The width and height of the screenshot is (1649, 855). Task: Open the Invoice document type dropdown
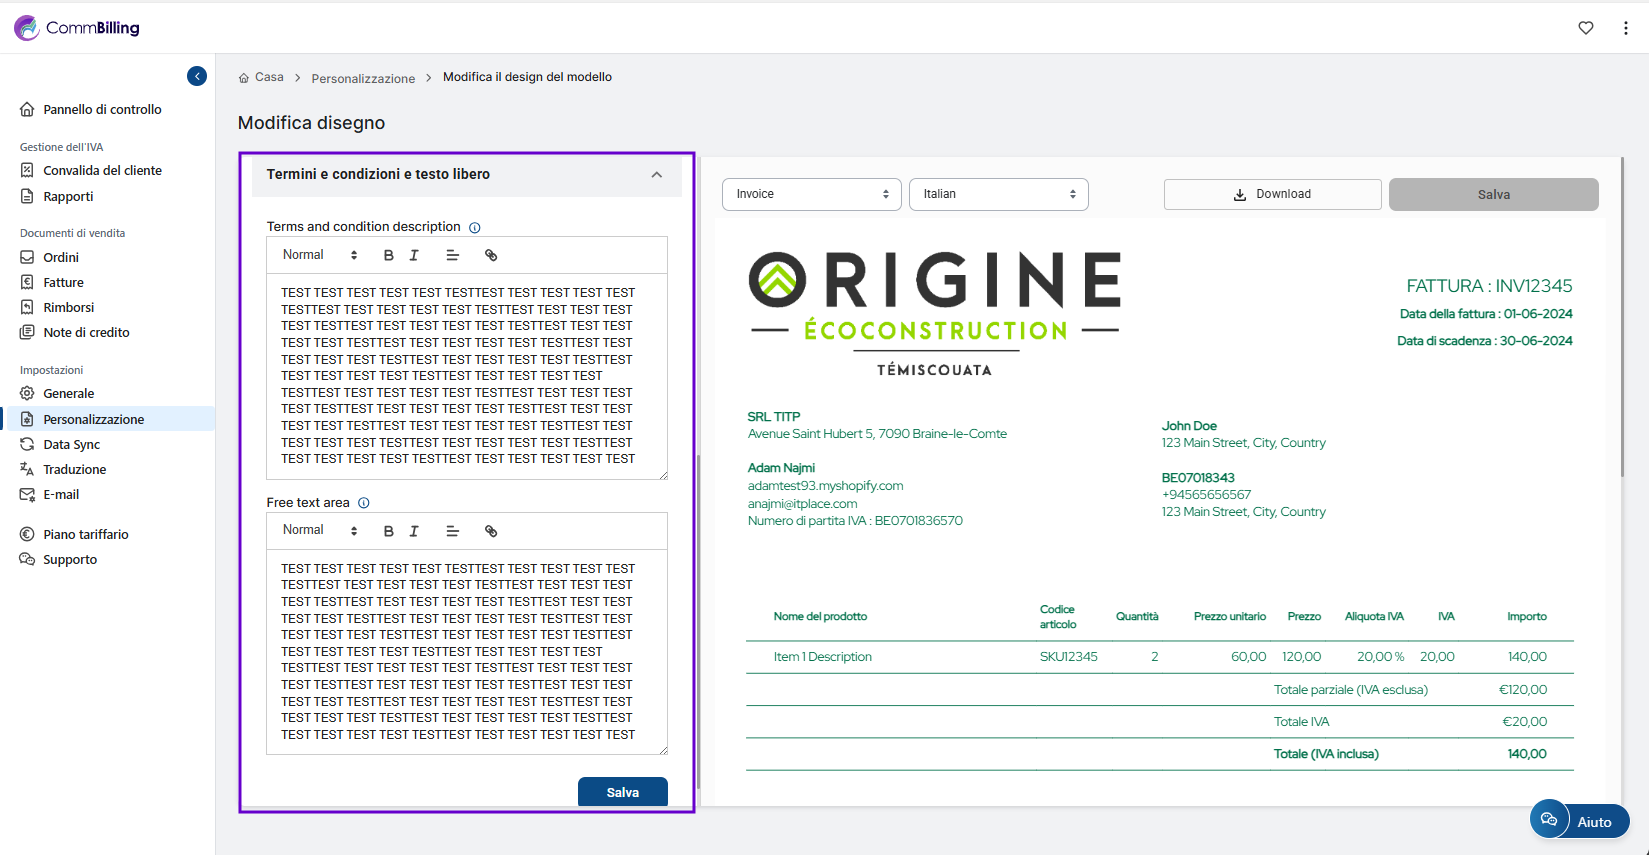811,194
